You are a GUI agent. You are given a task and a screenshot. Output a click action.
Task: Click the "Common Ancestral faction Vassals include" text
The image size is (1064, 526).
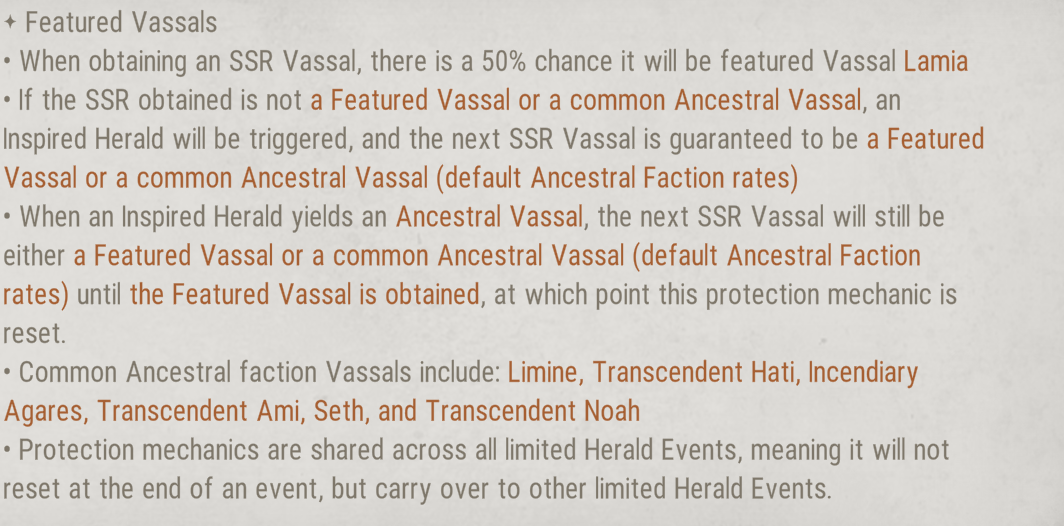pos(260,373)
